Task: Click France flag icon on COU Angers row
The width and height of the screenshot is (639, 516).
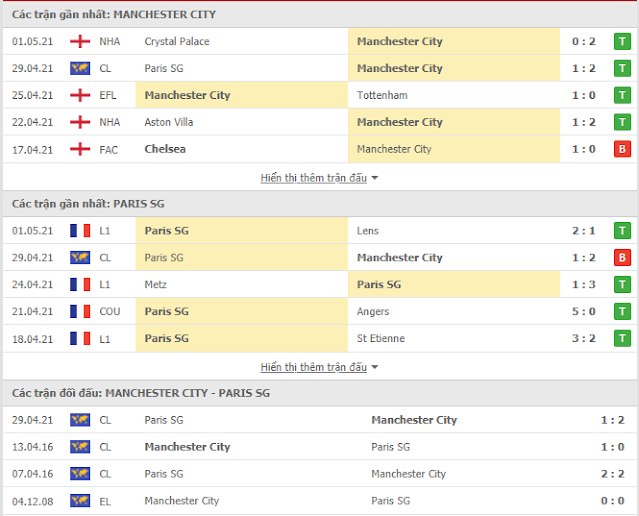Action: (80, 311)
